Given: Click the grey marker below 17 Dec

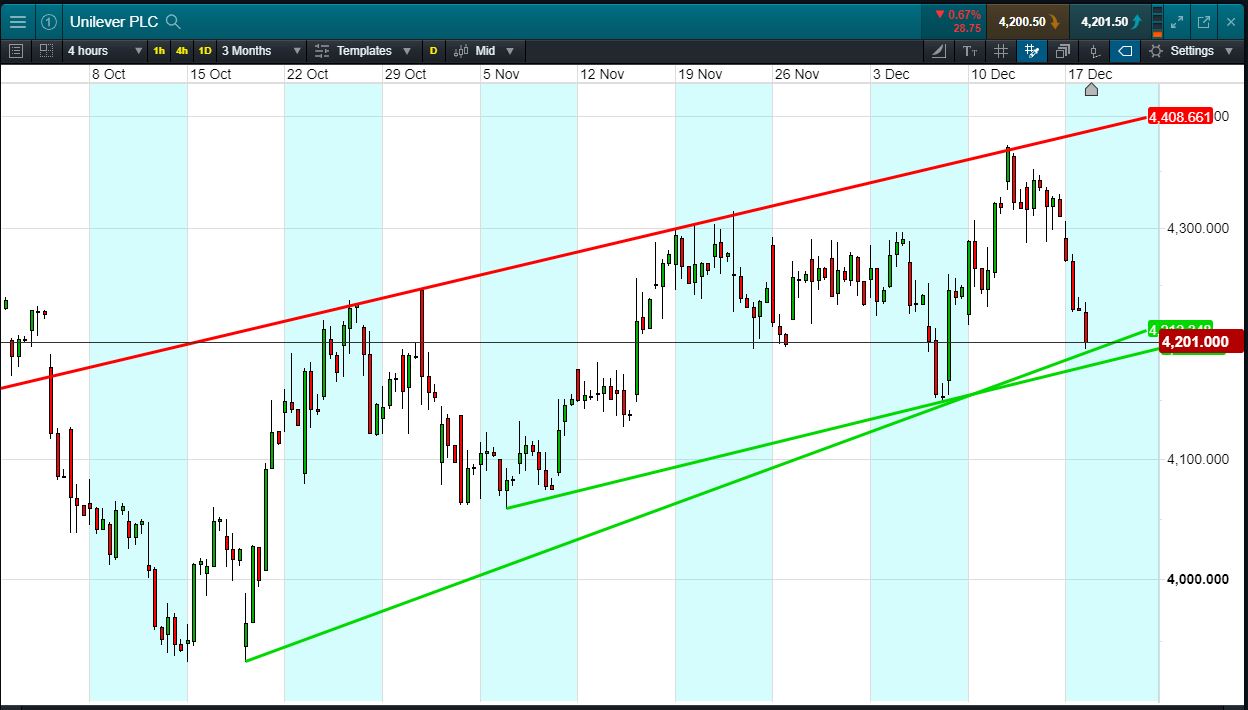Looking at the screenshot, I should (x=1091, y=89).
